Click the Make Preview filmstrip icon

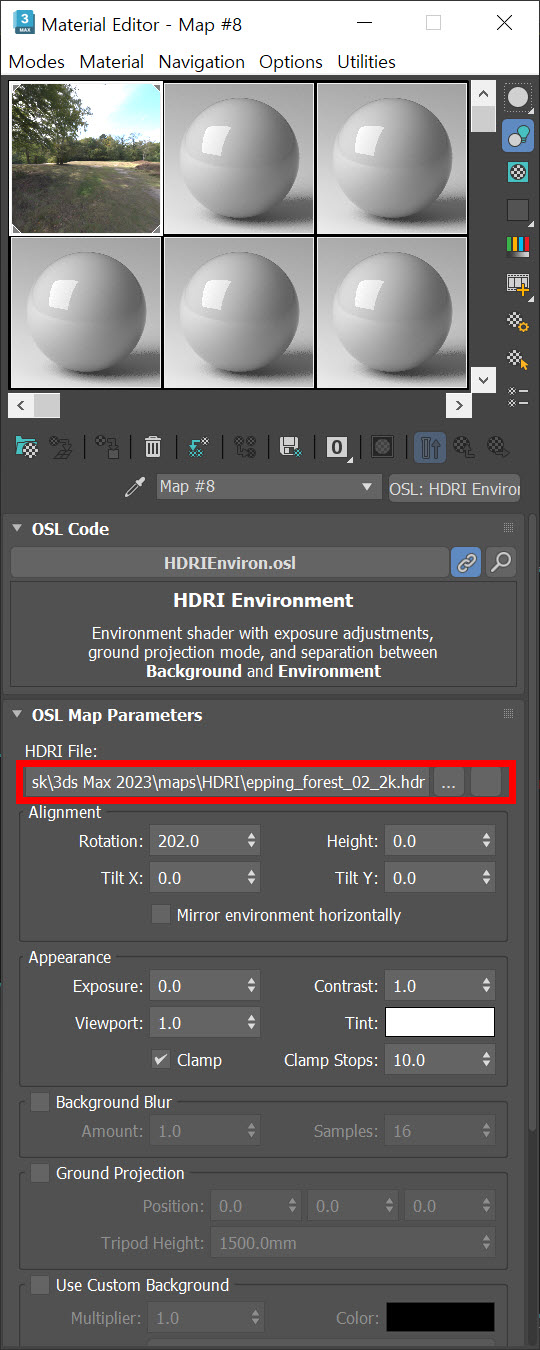(x=518, y=284)
